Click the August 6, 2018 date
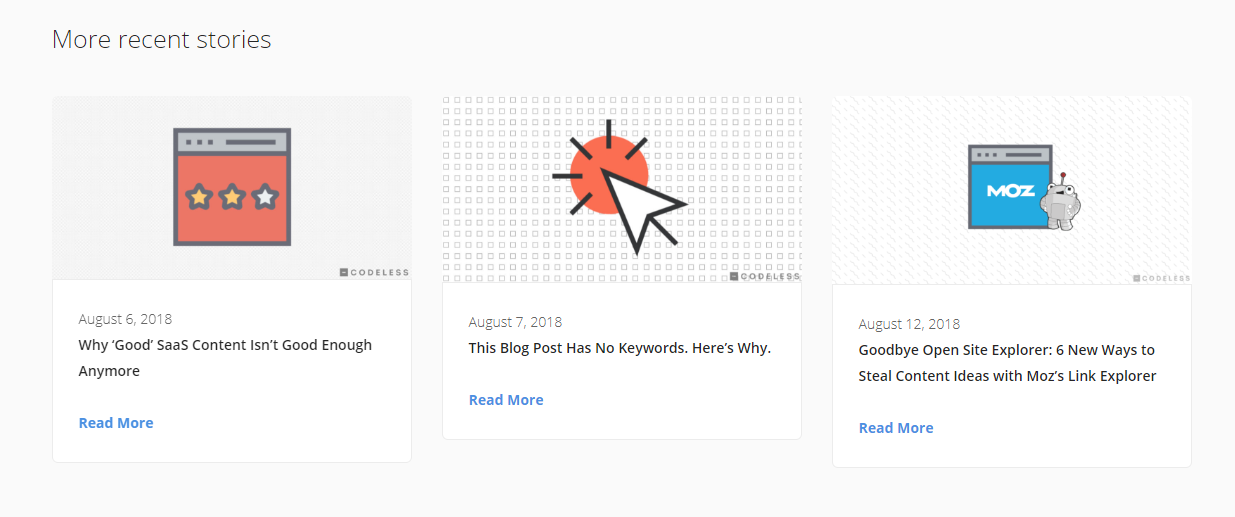This screenshot has width=1235, height=517. (125, 319)
